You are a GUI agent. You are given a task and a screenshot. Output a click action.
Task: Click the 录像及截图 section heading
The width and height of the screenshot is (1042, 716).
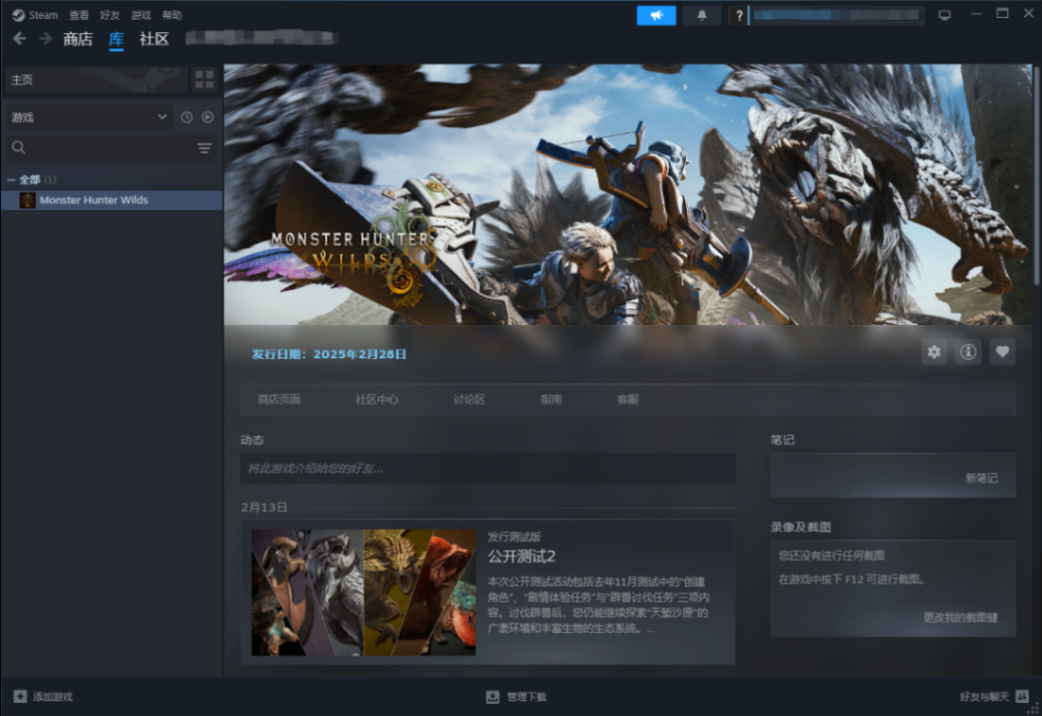(x=801, y=527)
